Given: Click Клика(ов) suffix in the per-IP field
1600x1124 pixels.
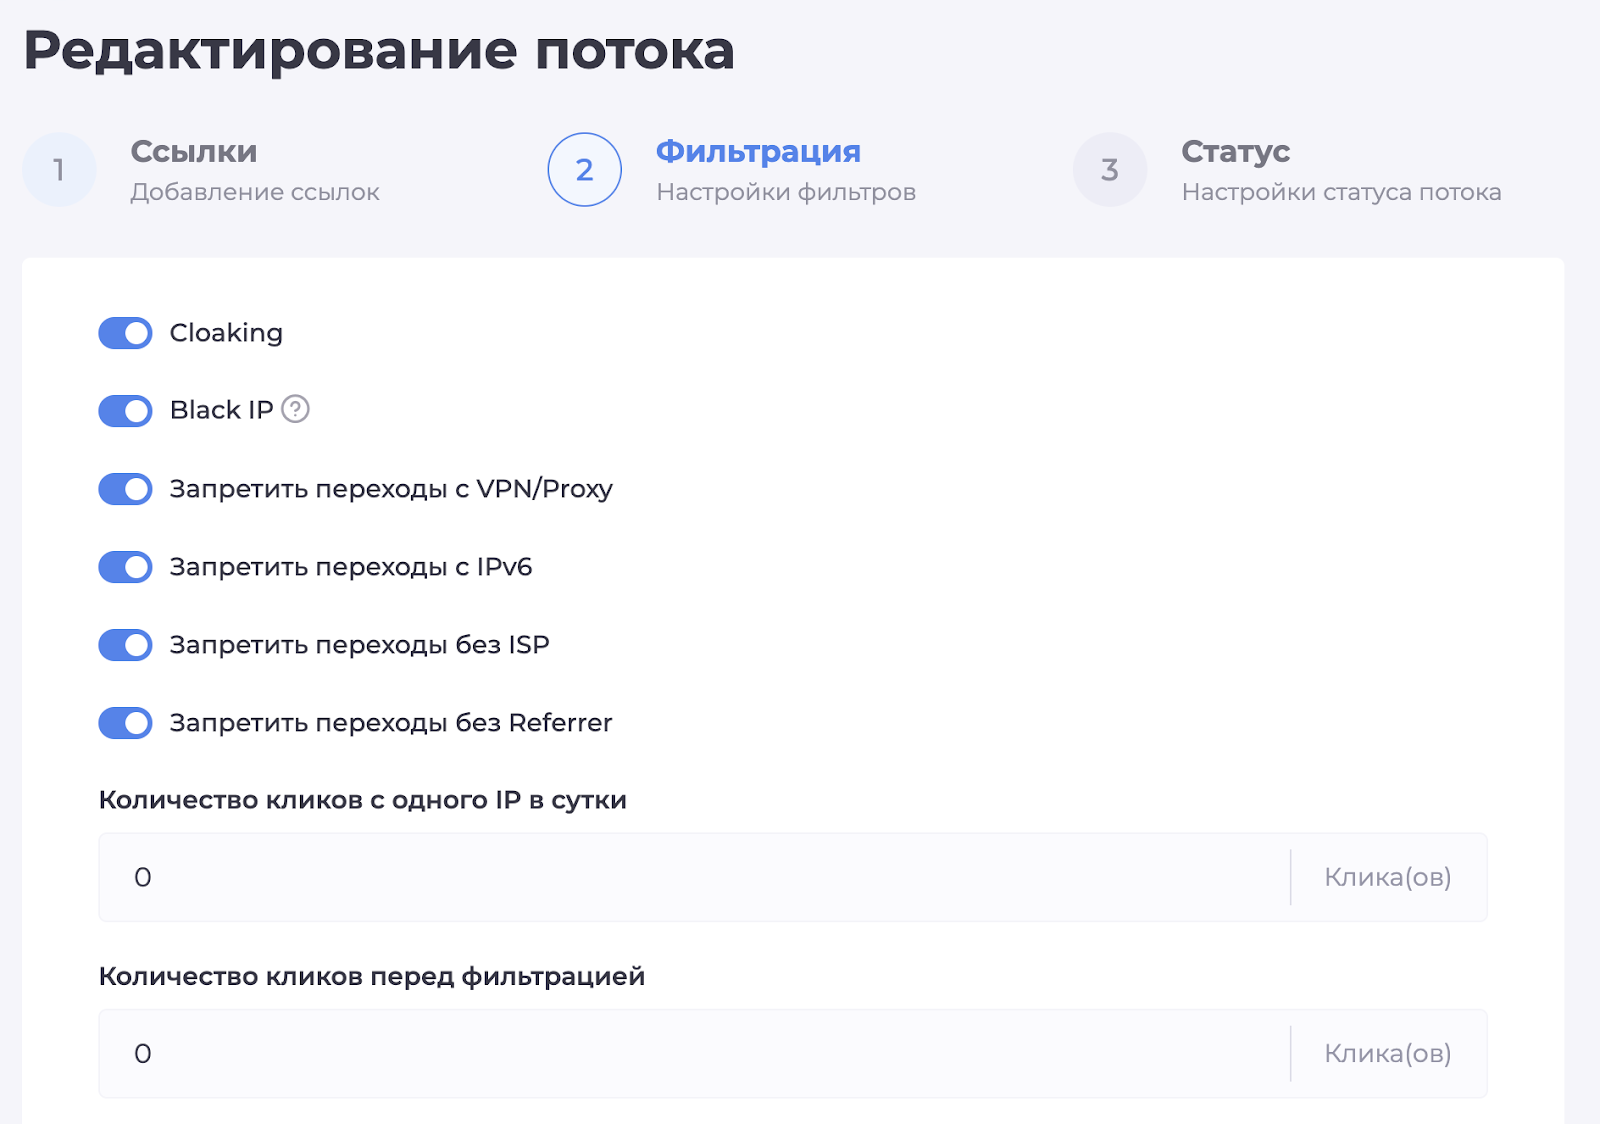Looking at the screenshot, I should pyautogui.click(x=1388, y=877).
